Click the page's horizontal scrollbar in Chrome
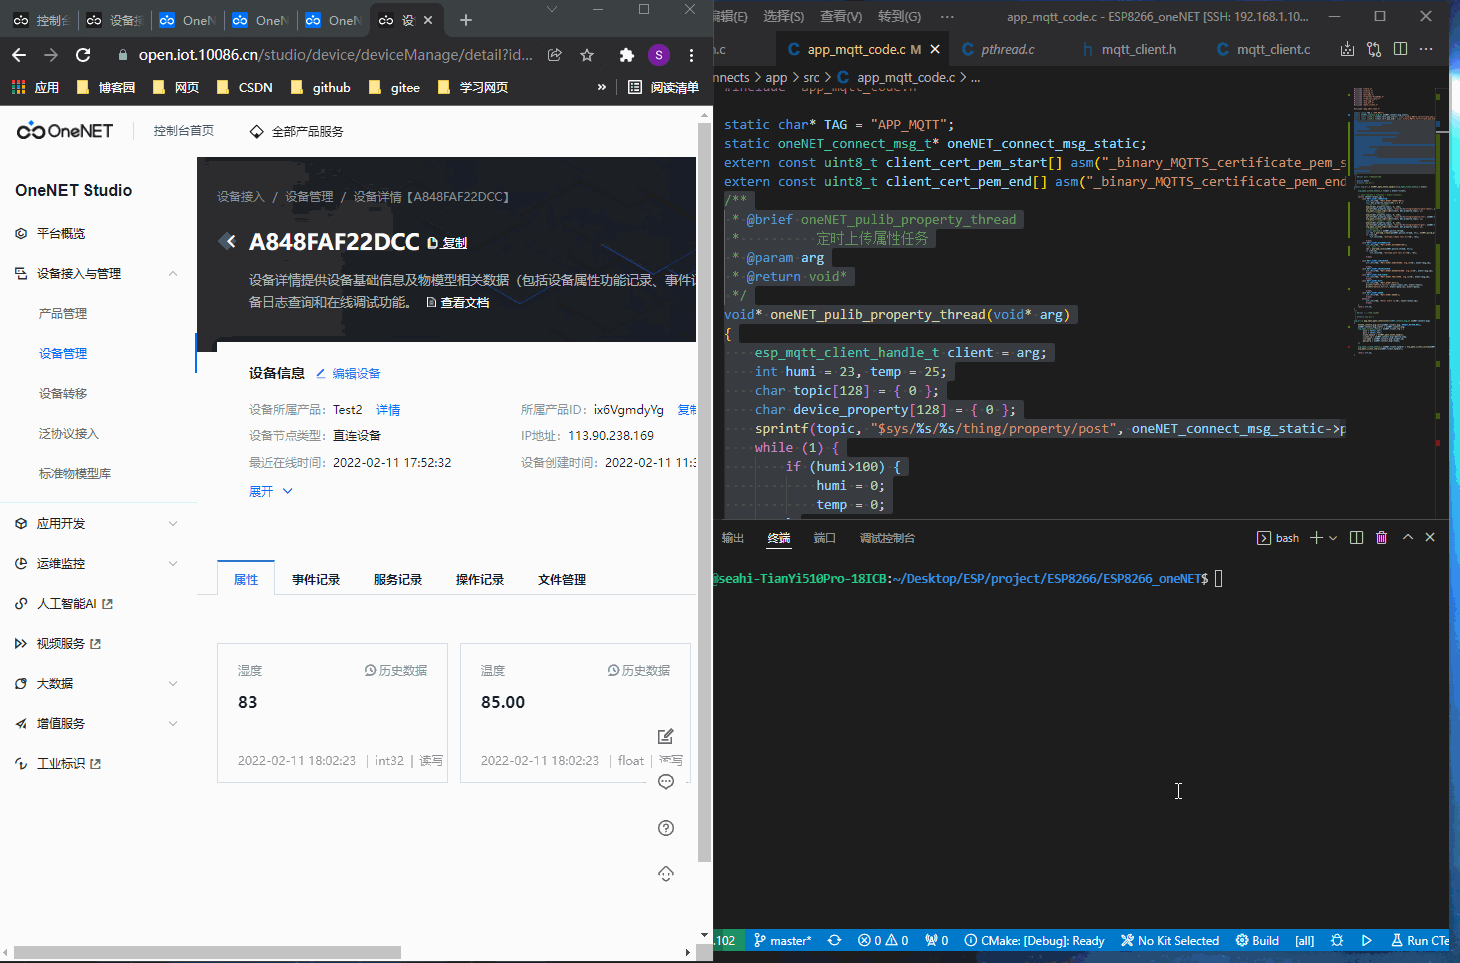The image size is (1460, 963). [x=207, y=952]
